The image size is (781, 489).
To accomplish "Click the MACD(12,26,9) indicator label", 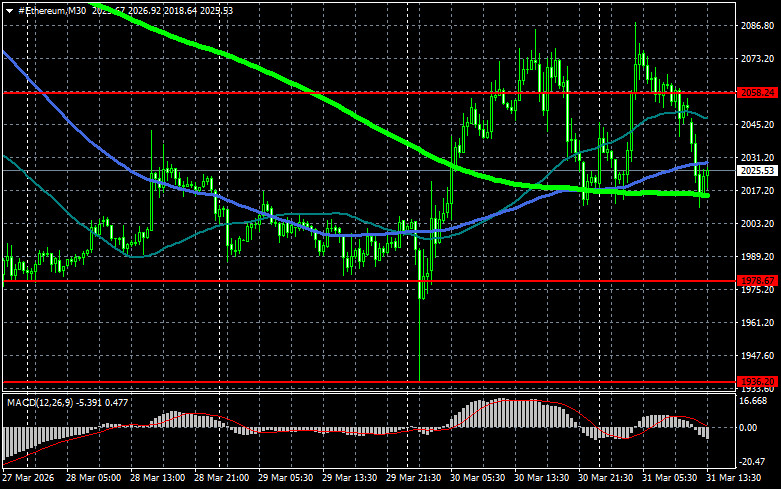I will [40, 402].
